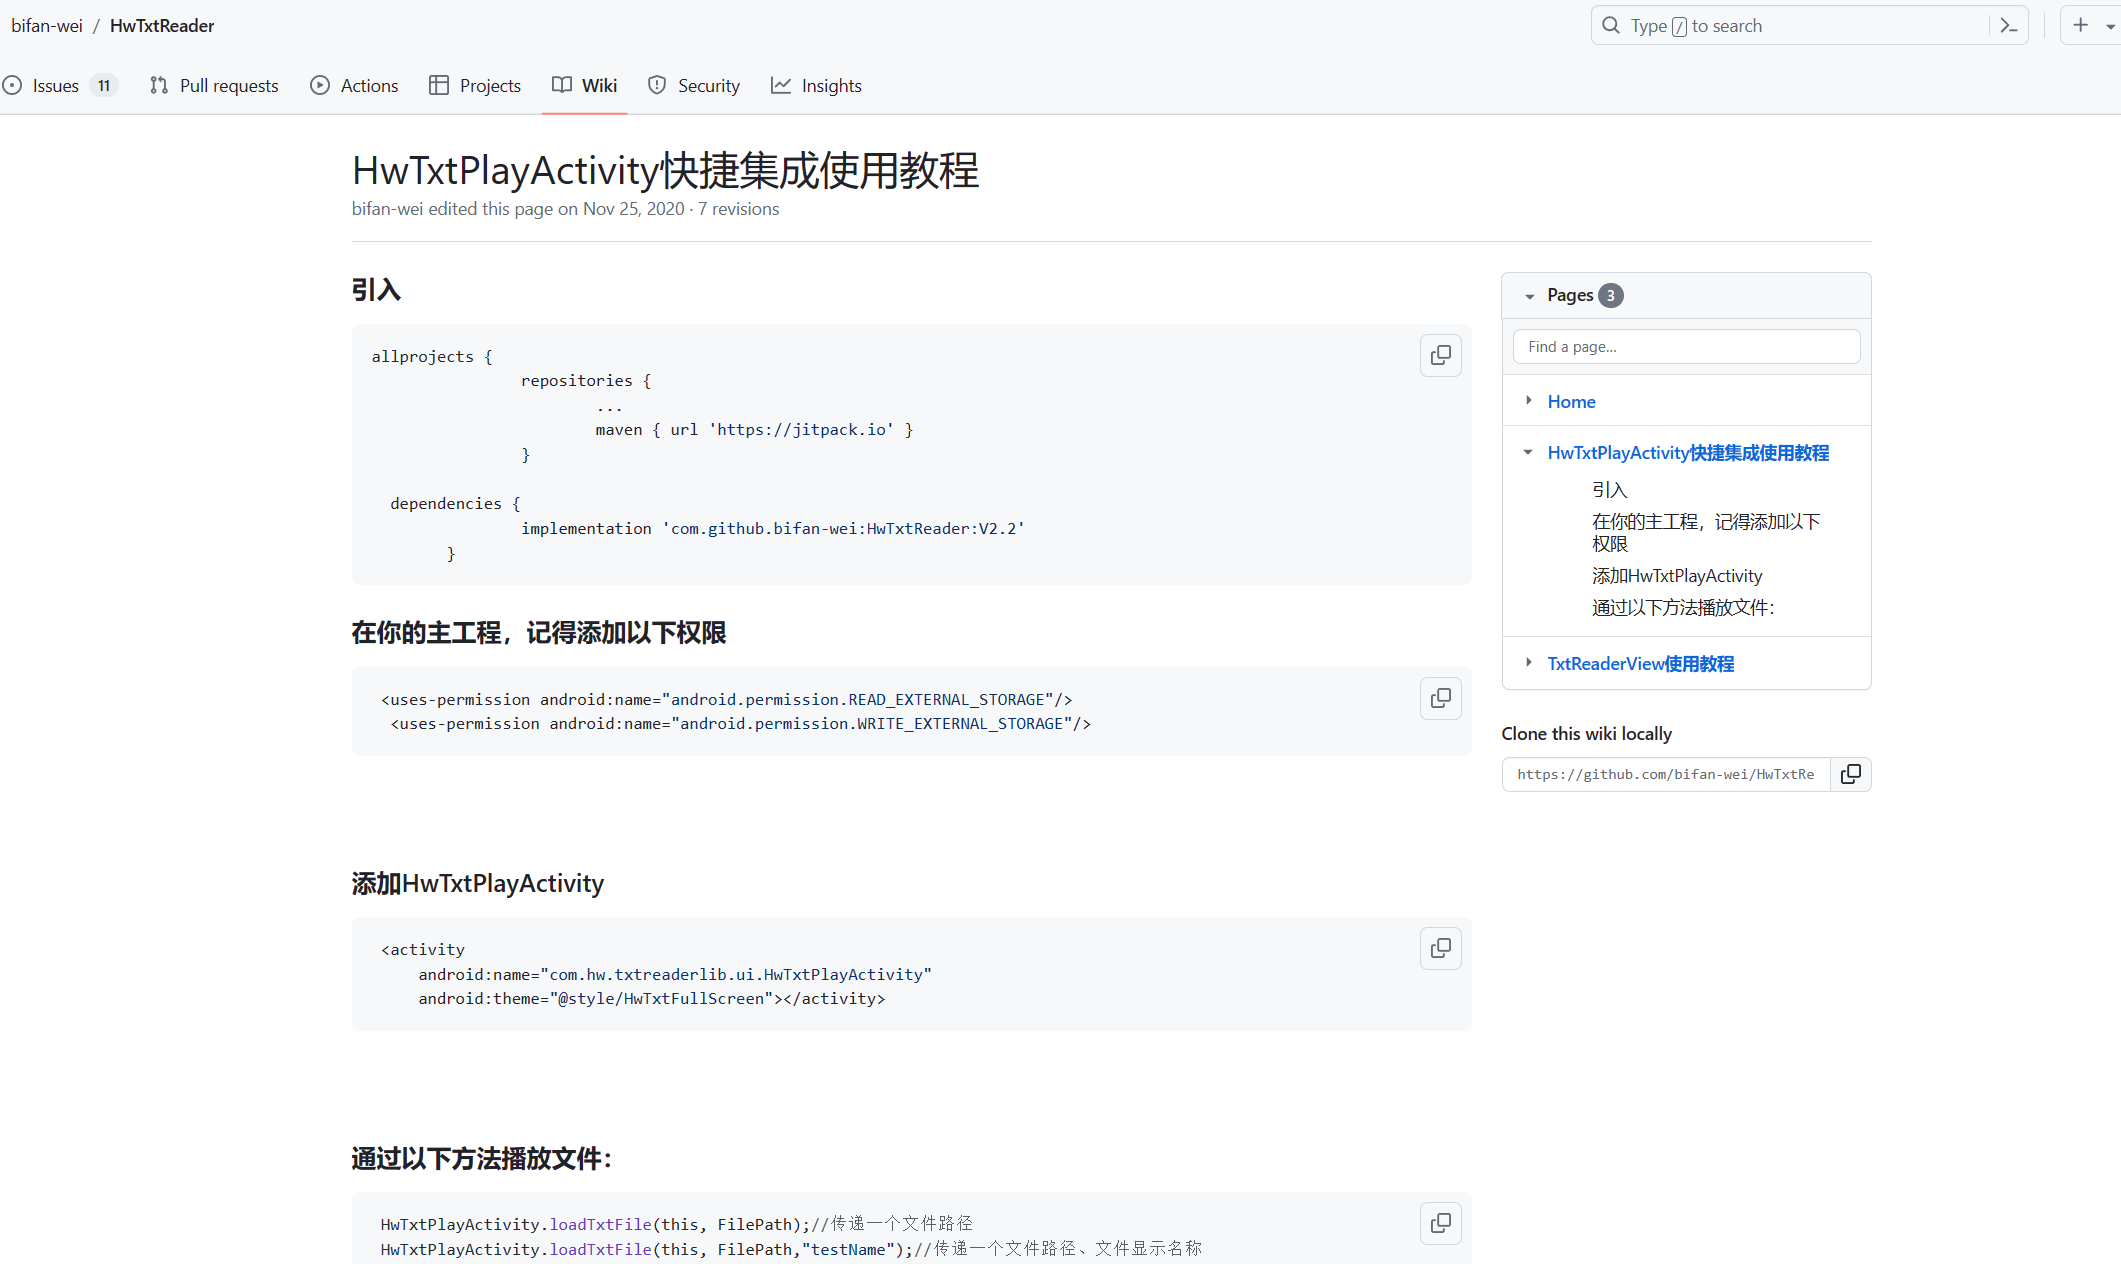Copy the activity manifest code block
The height and width of the screenshot is (1264, 2121).
1440,948
